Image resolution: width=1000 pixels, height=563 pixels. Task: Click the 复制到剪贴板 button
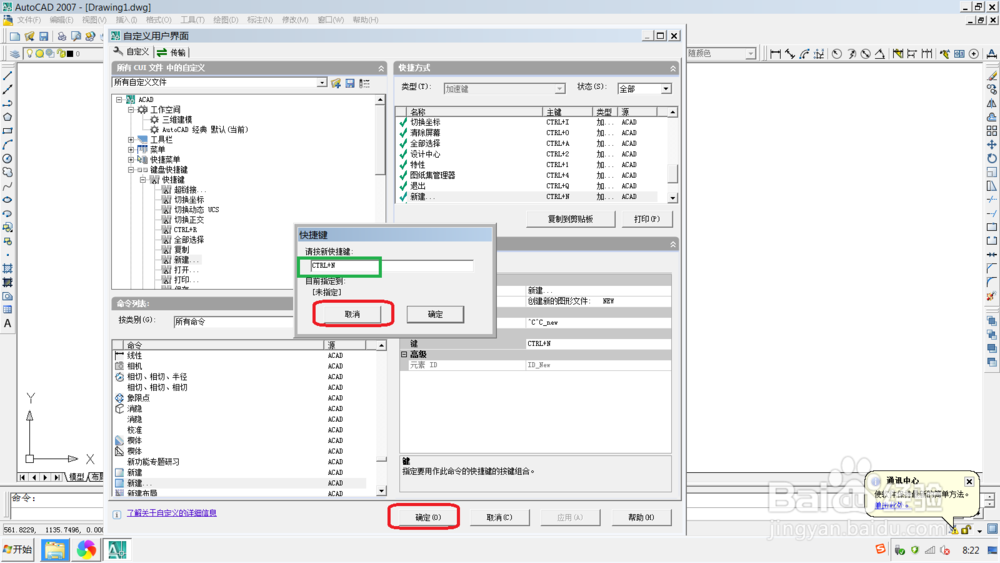pos(571,219)
